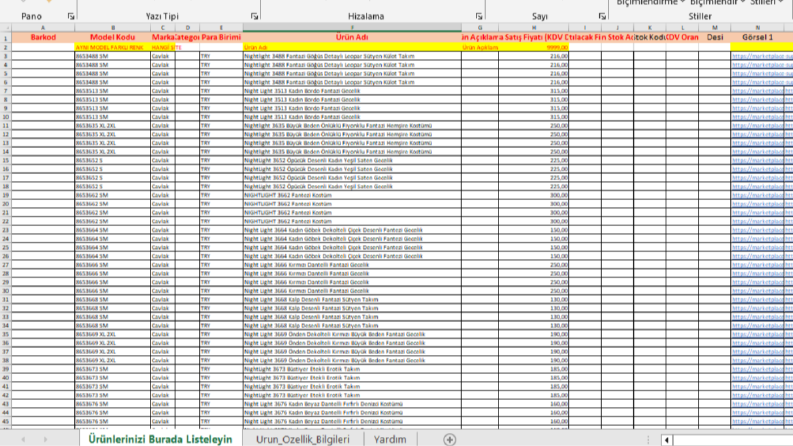Select model code 8653652 S in row 15
The image size is (793, 446).
coord(112,160)
